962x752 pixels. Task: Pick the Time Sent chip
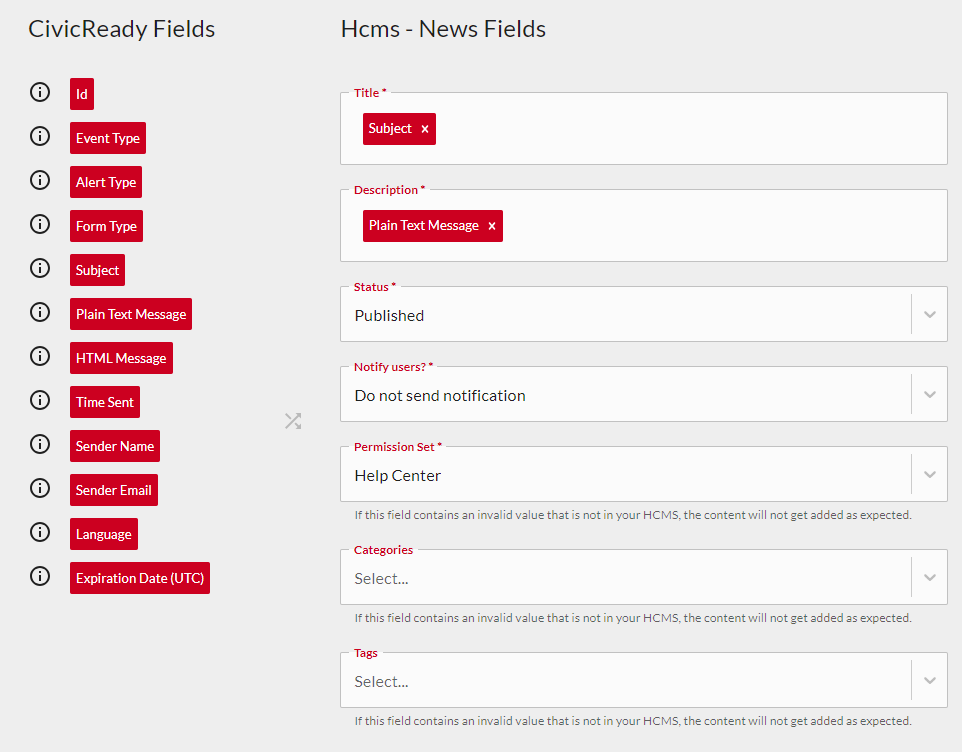click(105, 402)
